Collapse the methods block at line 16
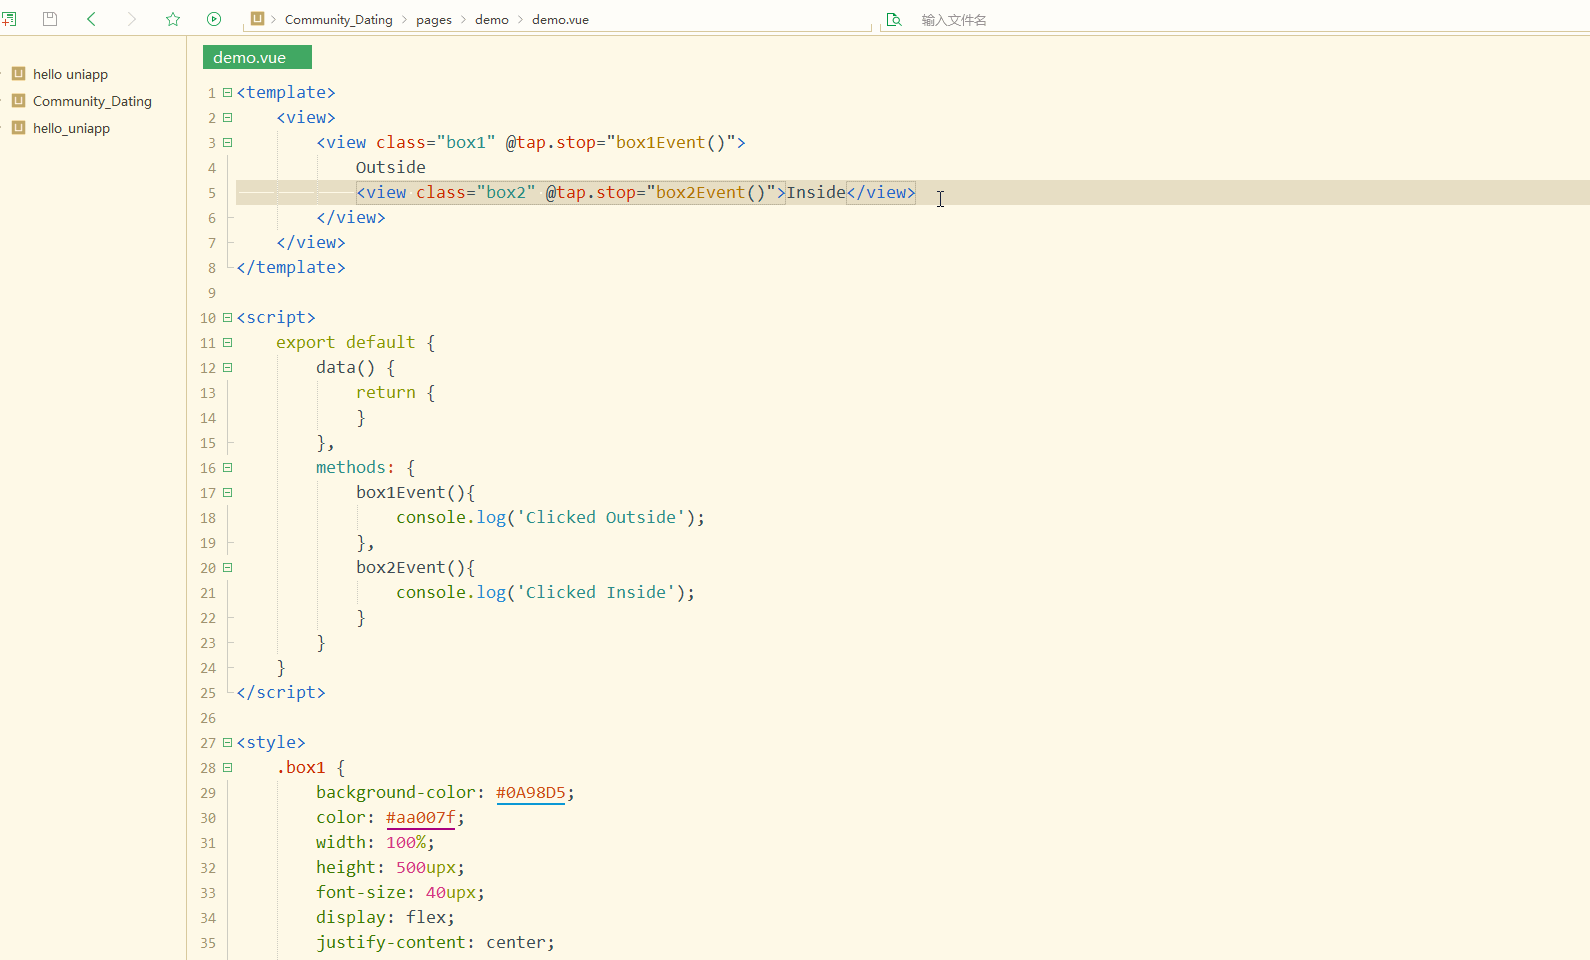Viewport: 1590px width, 960px height. click(227, 467)
